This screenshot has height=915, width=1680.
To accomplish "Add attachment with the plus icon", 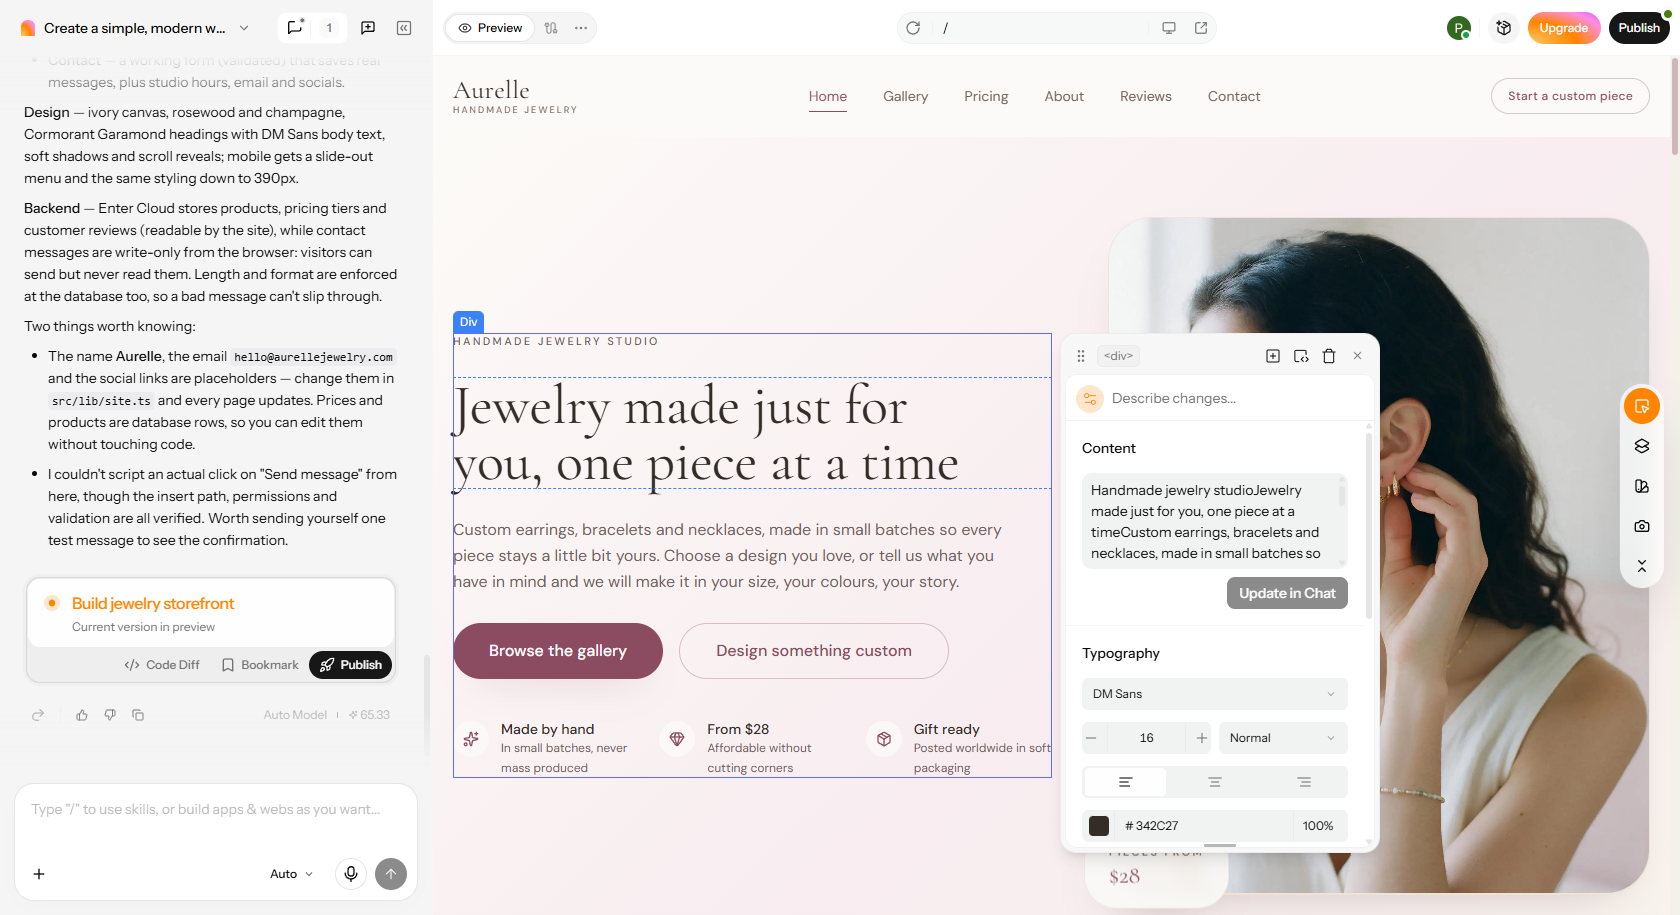I will pos(39,874).
